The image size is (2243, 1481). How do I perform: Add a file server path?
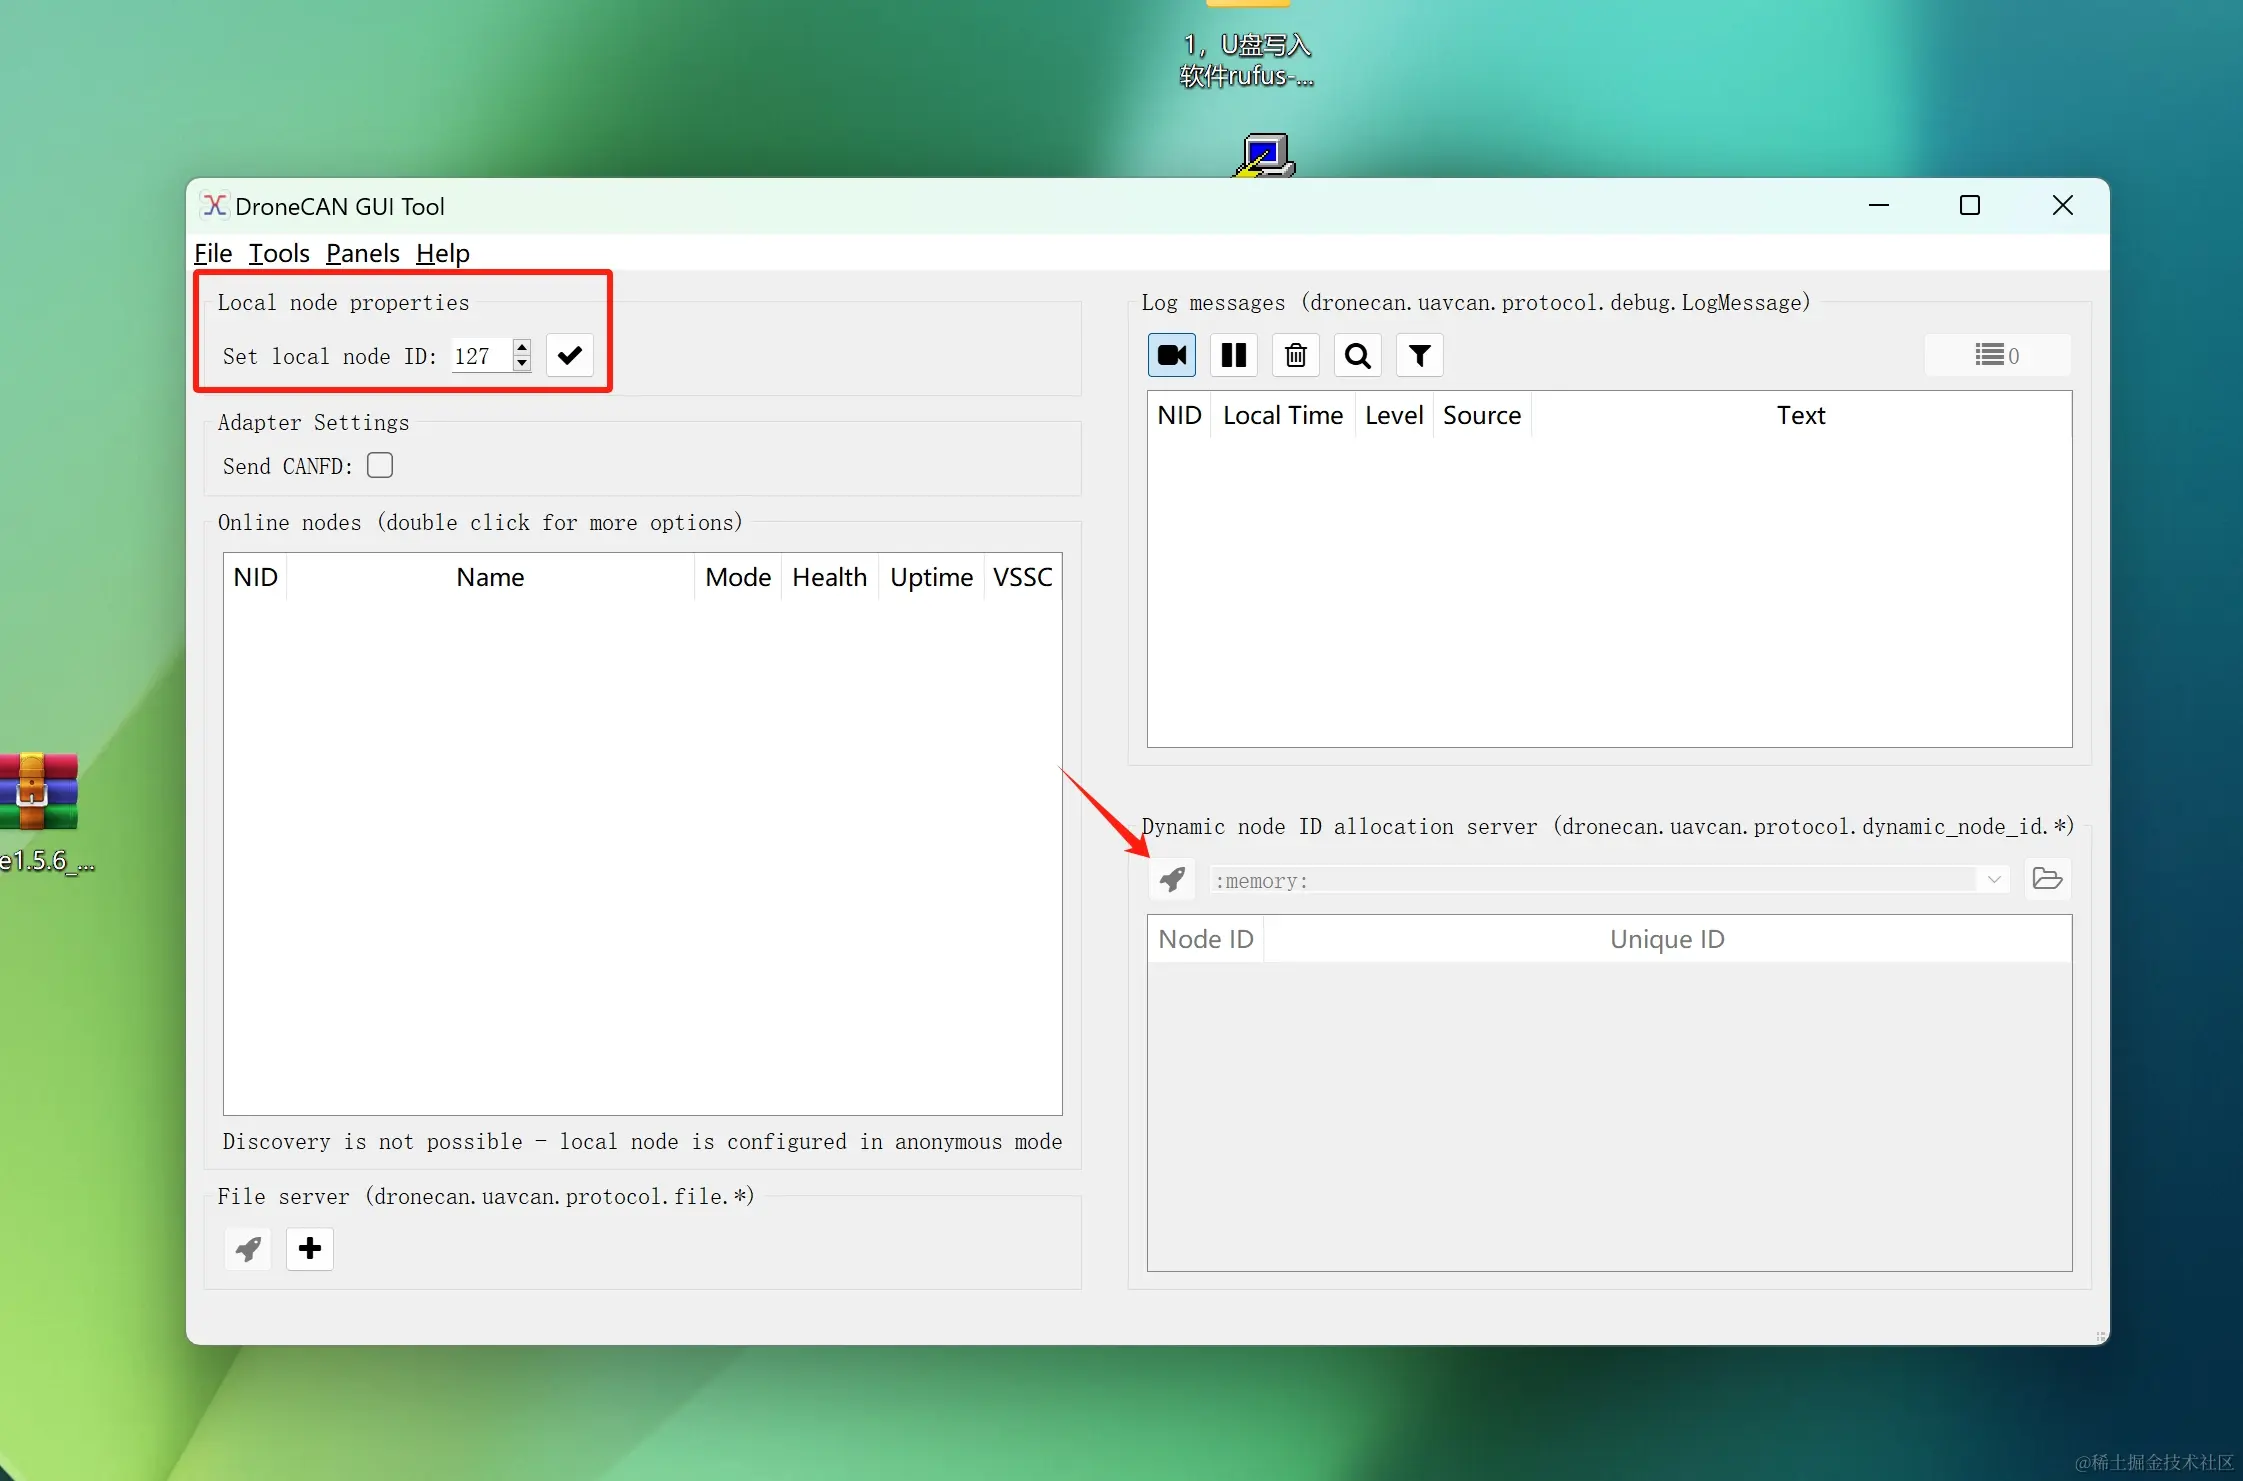[310, 1248]
